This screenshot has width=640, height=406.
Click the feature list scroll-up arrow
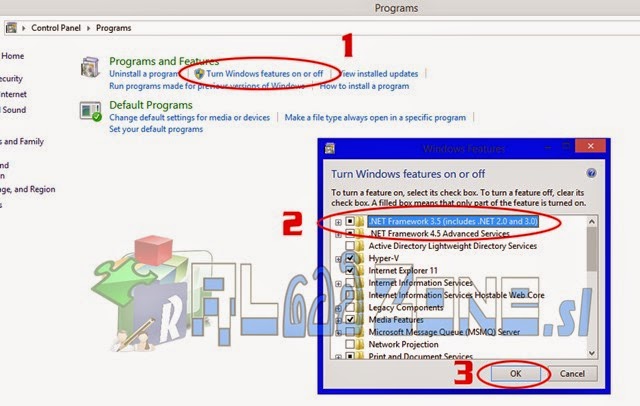coord(592,222)
